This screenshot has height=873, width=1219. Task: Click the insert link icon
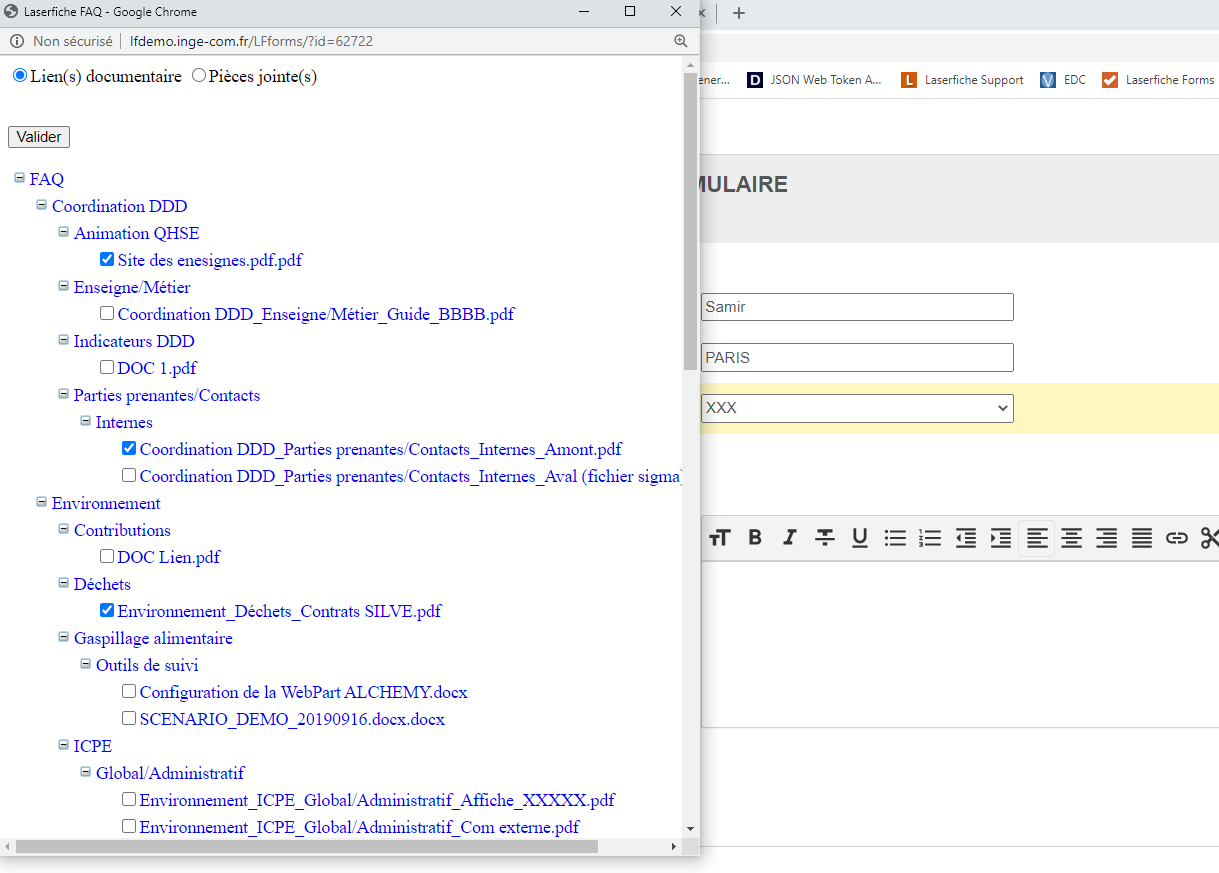[1177, 538]
